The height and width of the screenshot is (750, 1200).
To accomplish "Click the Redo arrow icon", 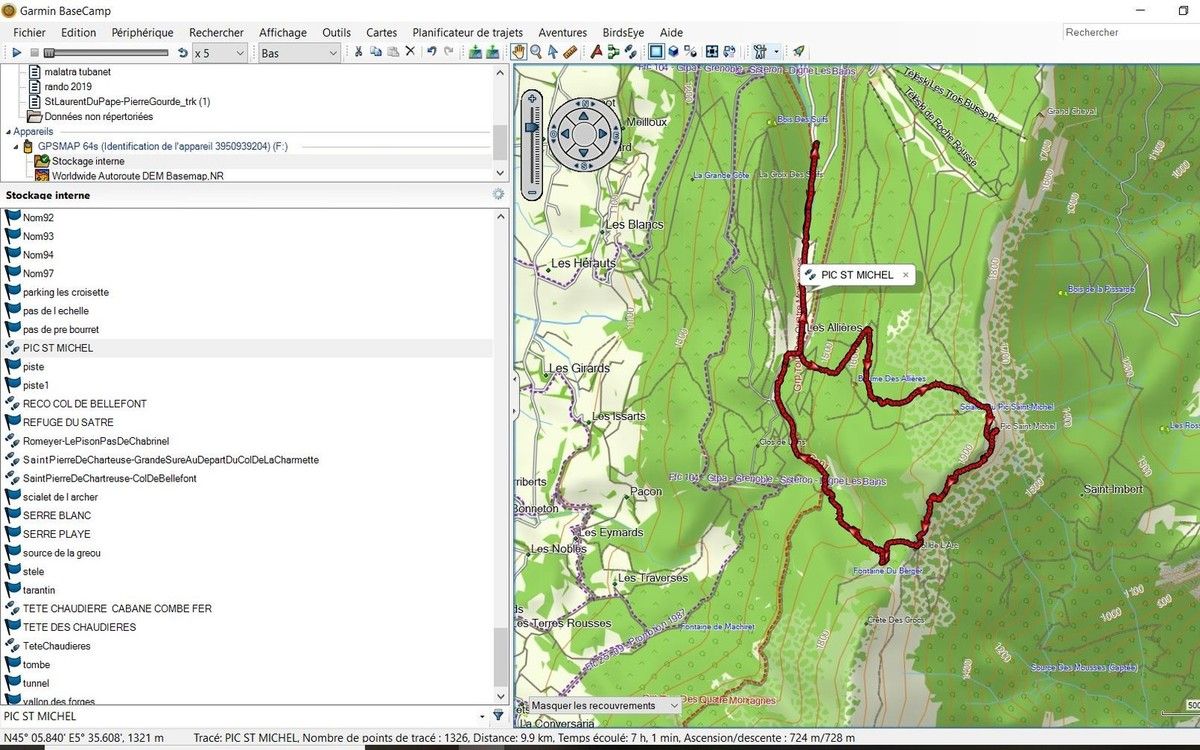I will [448, 52].
